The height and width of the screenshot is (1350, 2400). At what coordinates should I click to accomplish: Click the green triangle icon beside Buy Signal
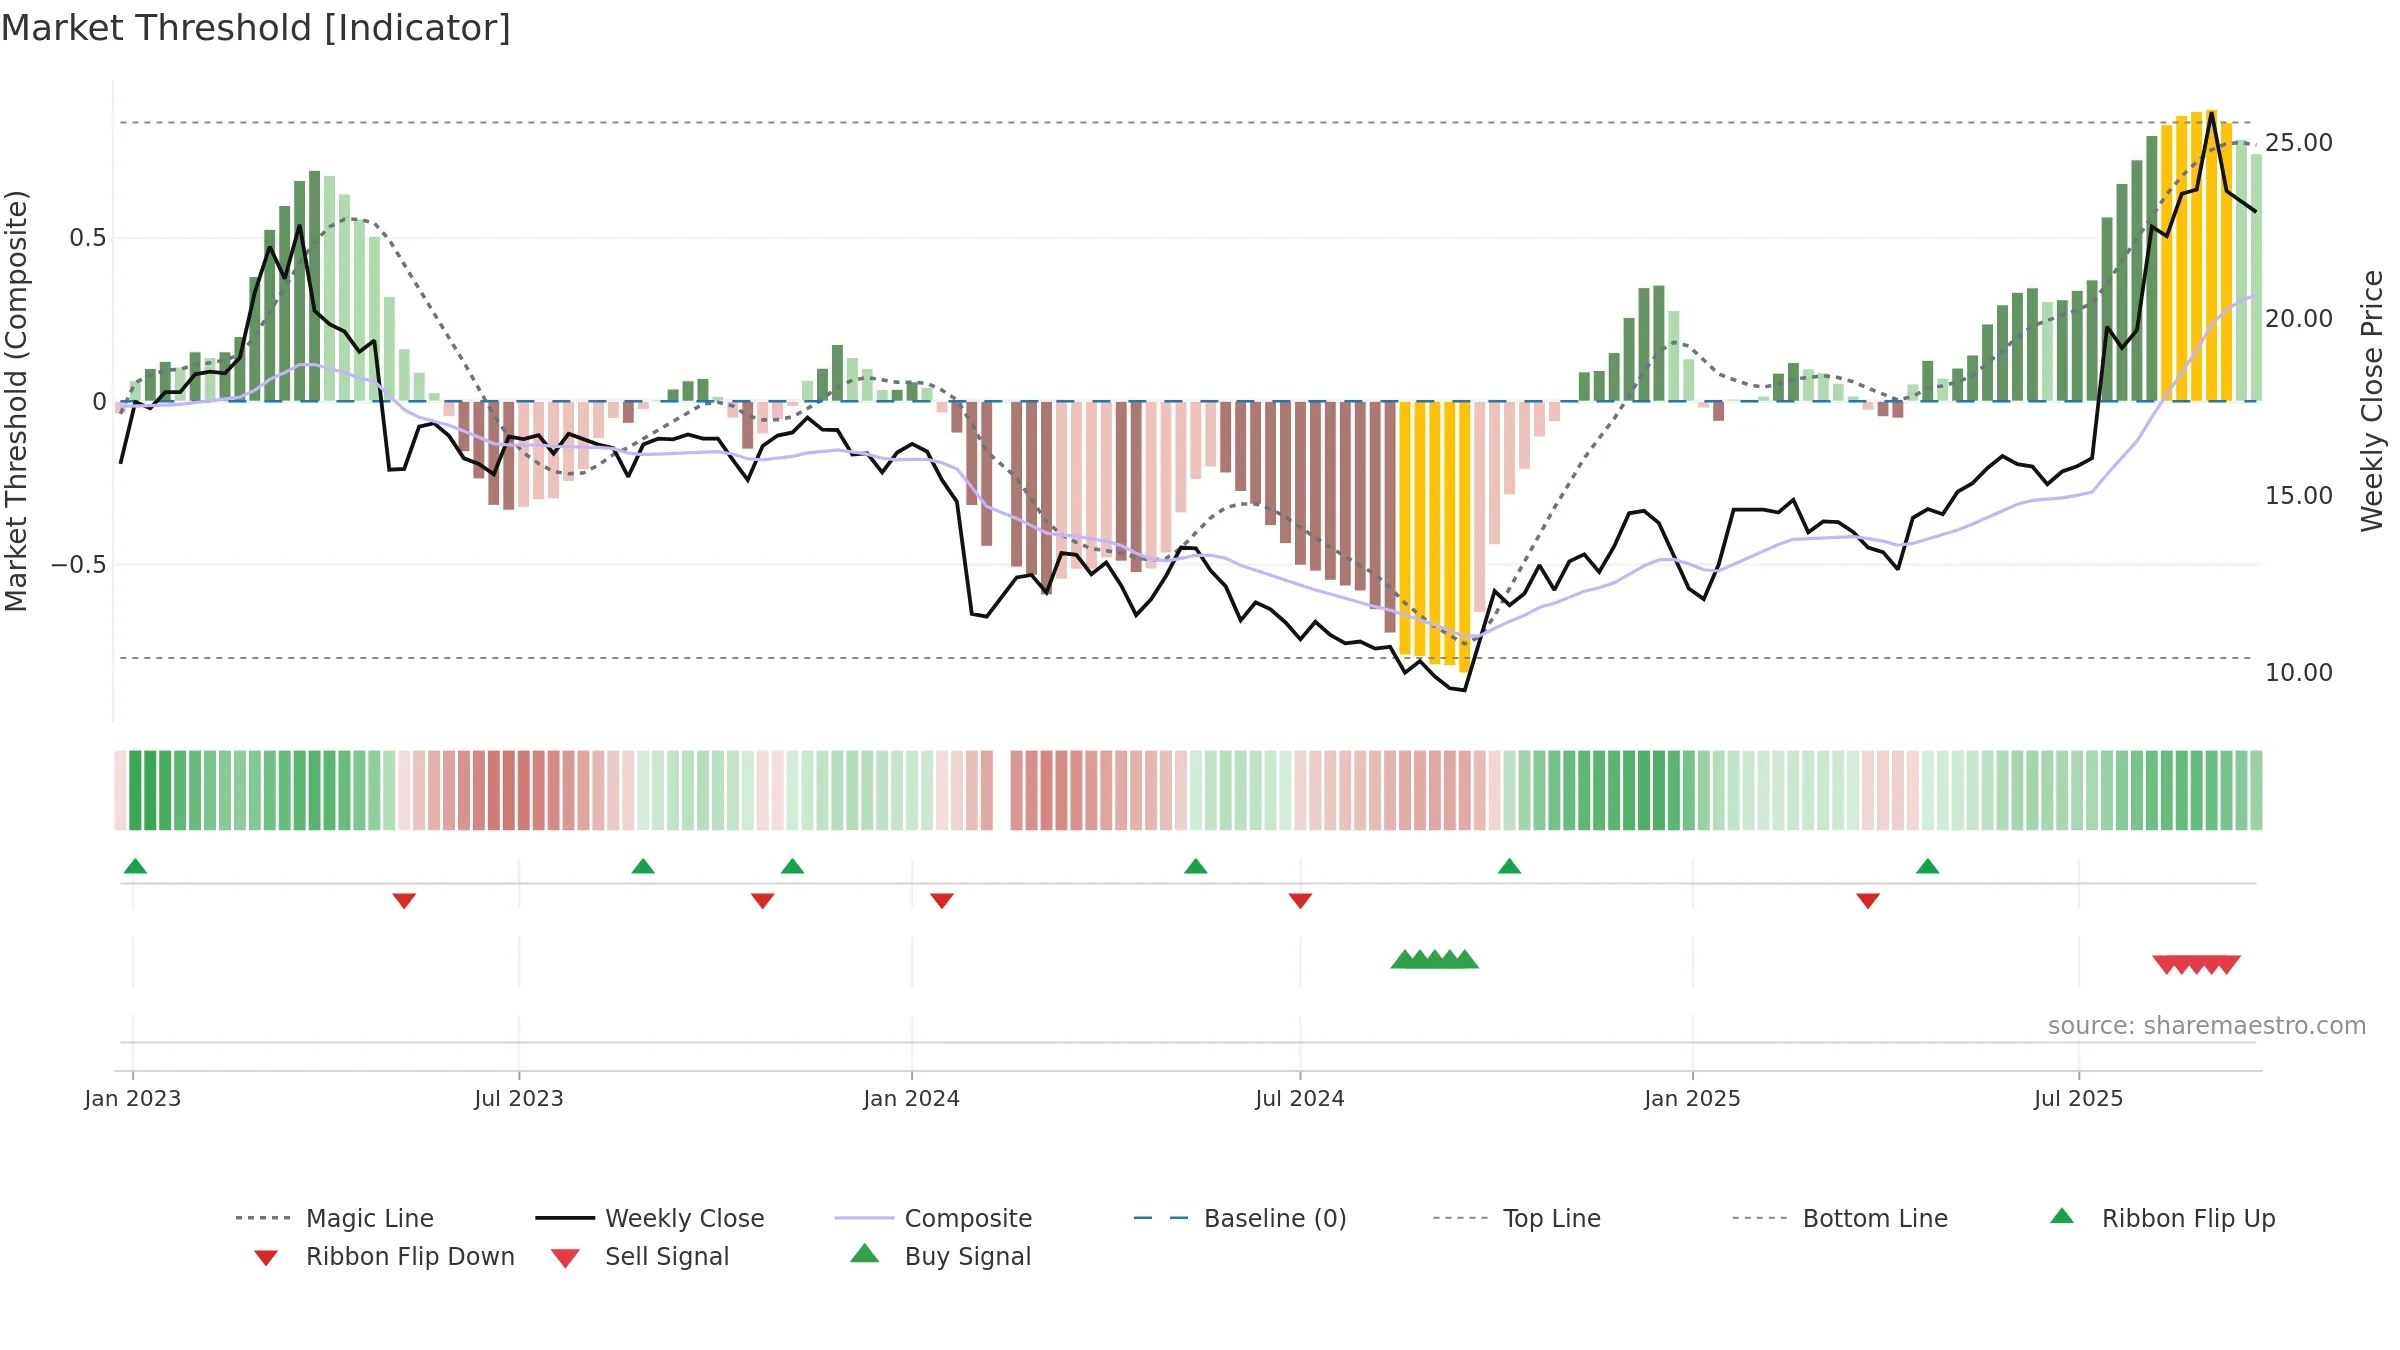click(865, 1253)
